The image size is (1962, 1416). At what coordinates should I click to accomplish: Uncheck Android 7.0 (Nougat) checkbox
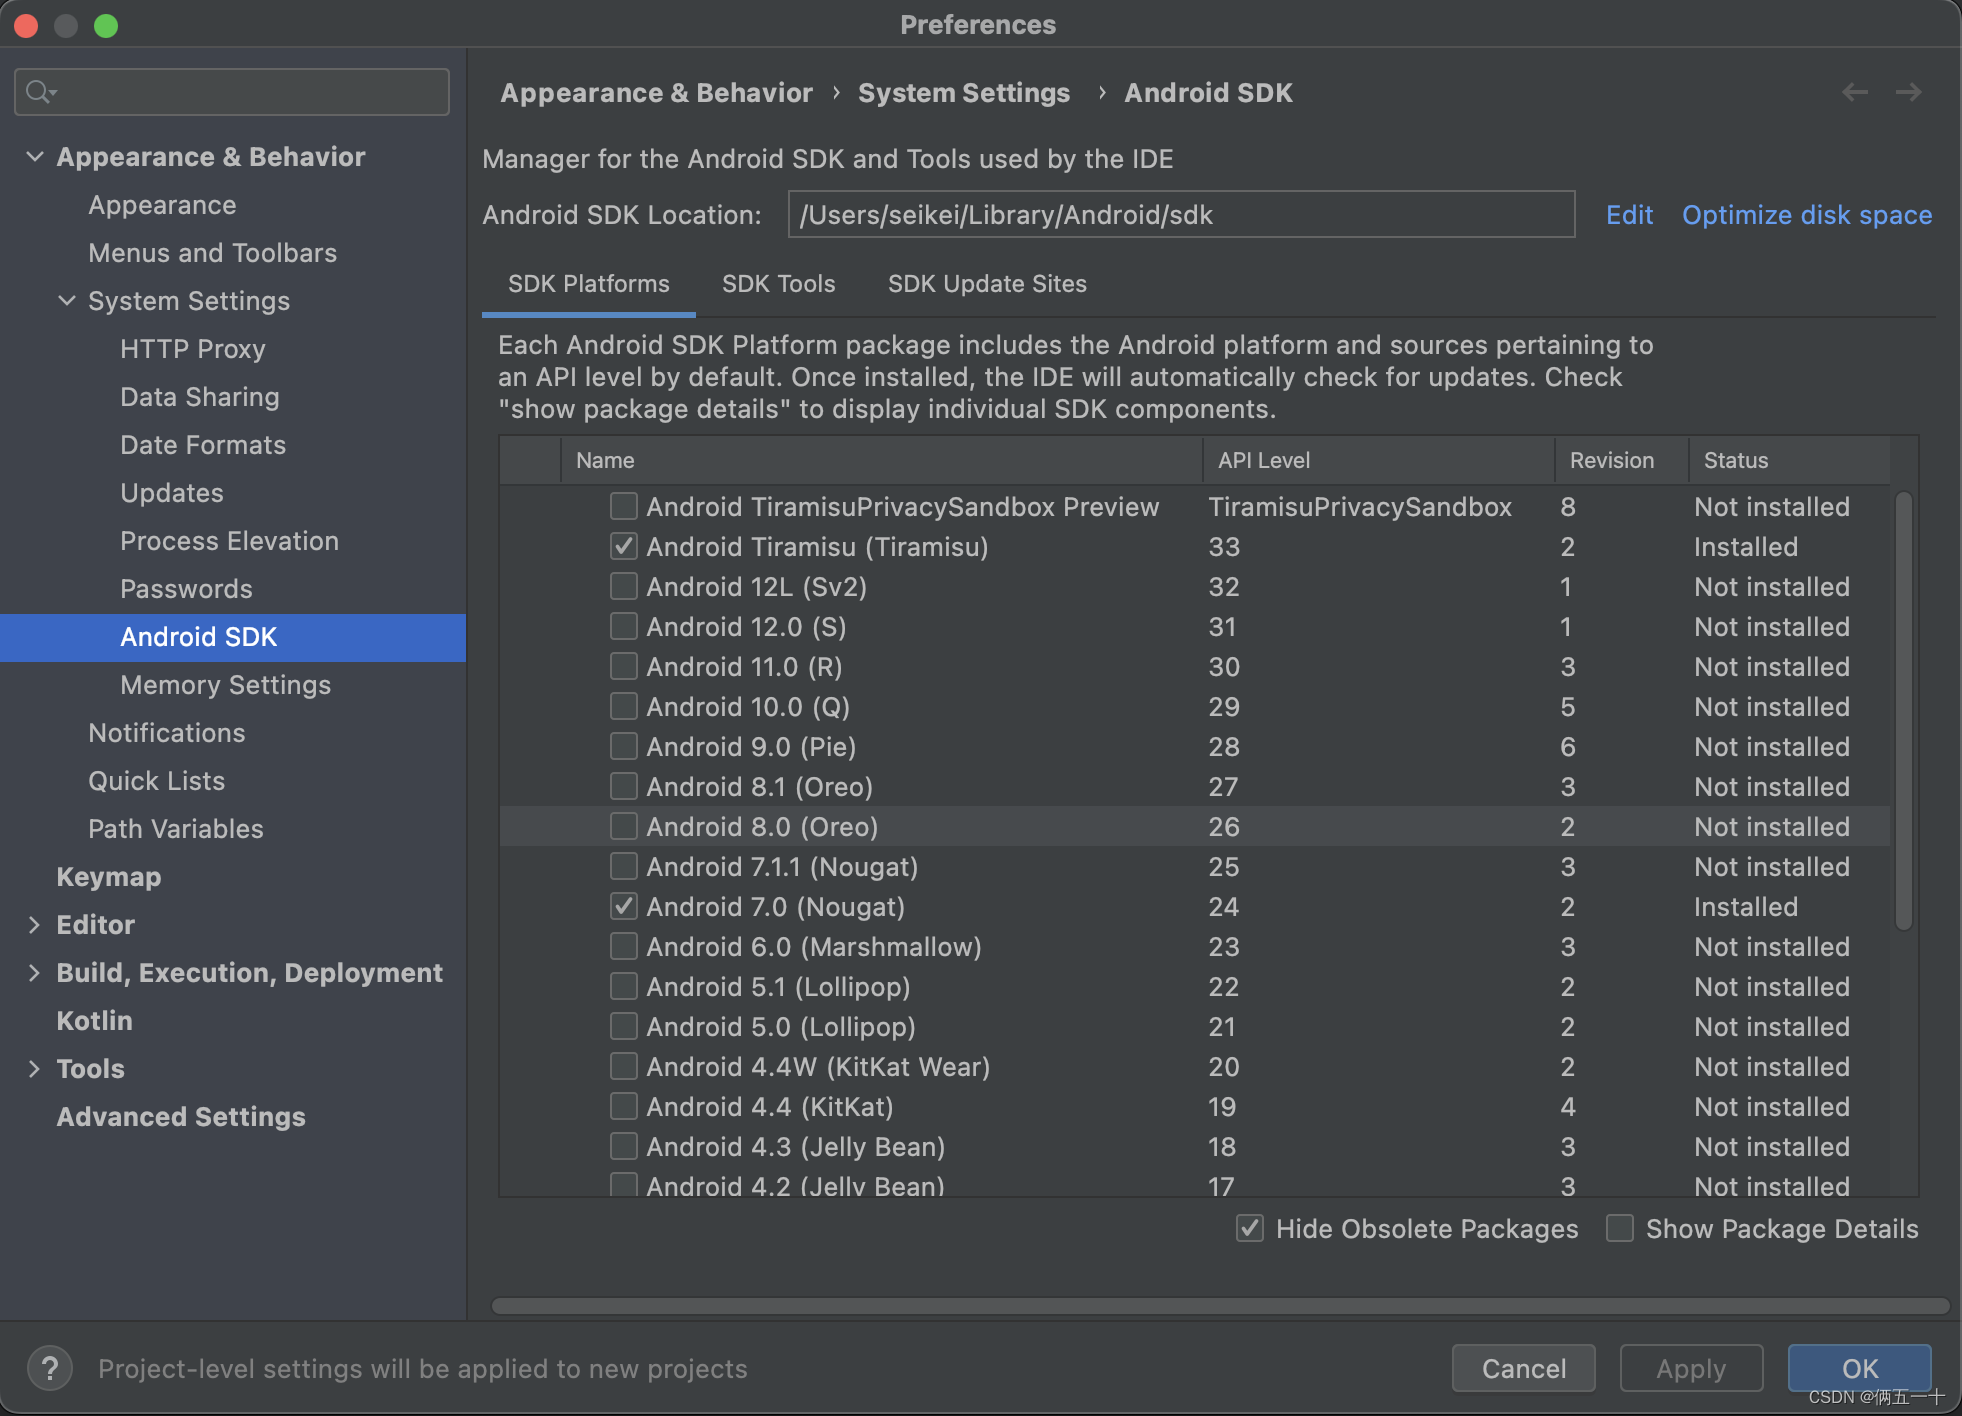tap(624, 906)
